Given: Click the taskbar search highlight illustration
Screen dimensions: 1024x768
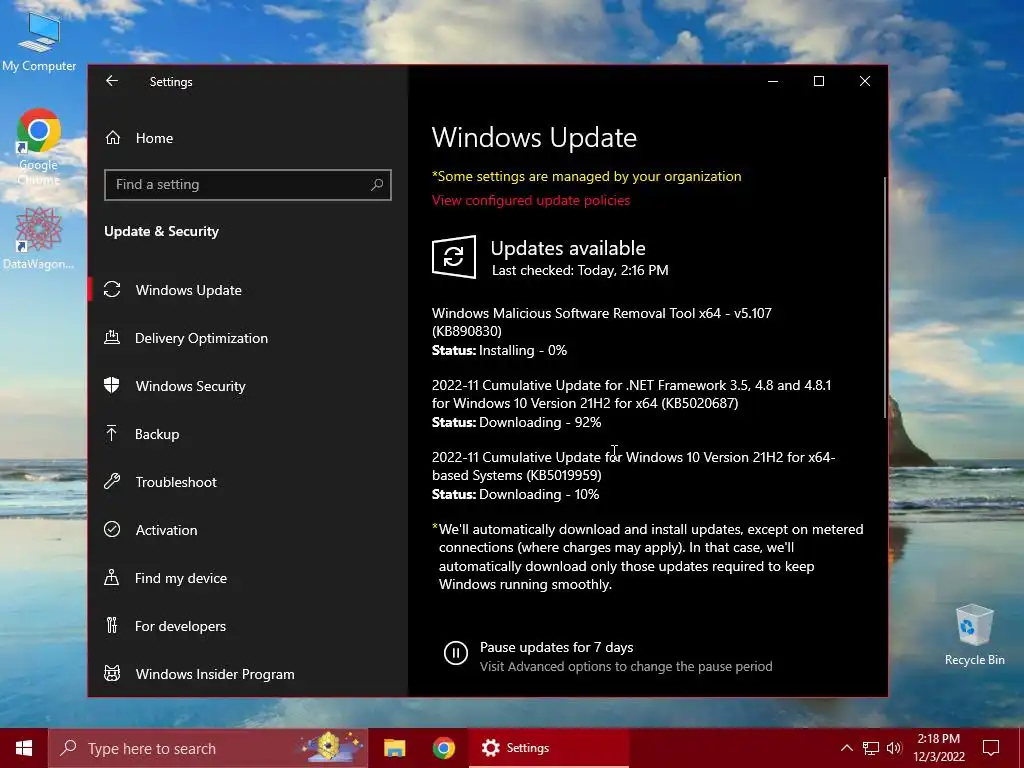Looking at the screenshot, I should 331,747.
